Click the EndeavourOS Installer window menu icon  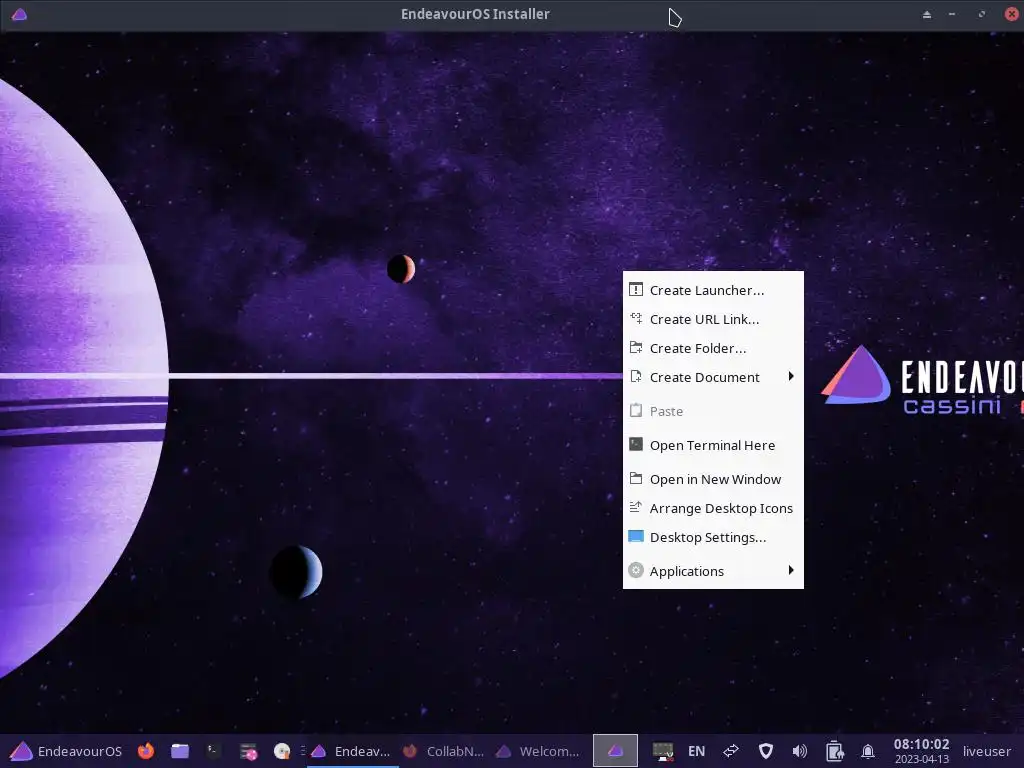point(19,14)
